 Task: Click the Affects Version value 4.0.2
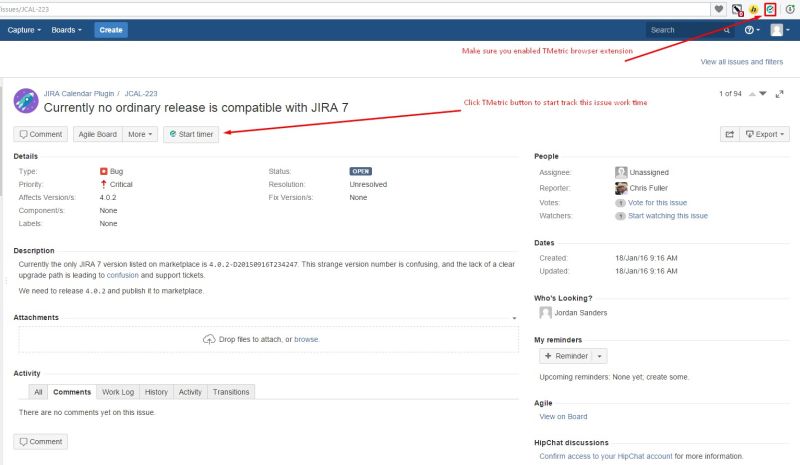click(108, 198)
